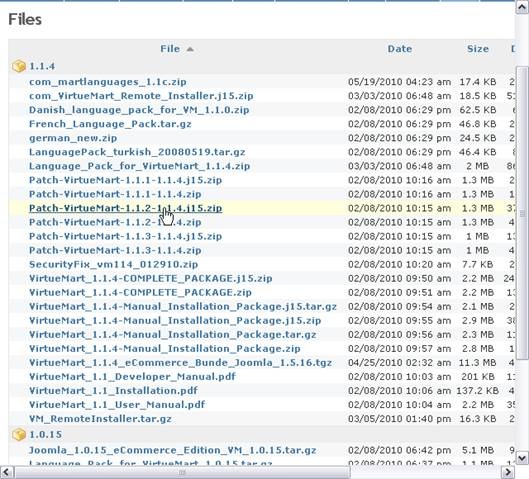Download VirtueMart_1.1.4-Manual_Installation_Package.zip

coord(165,349)
